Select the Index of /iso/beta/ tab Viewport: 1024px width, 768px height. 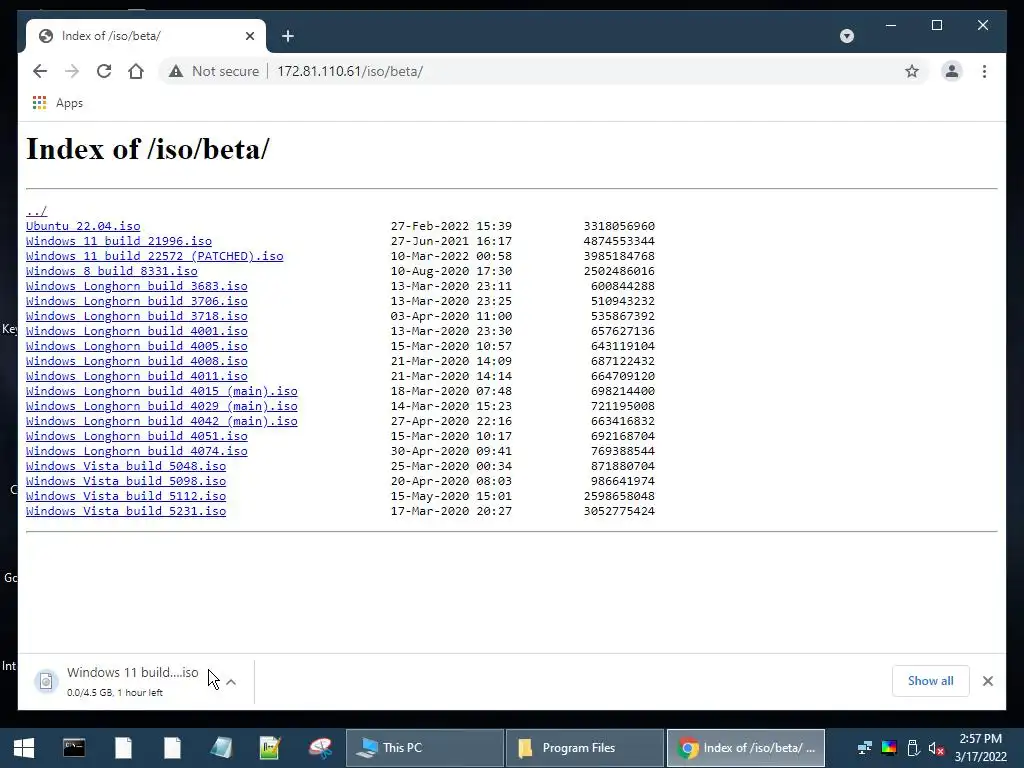click(146, 36)
